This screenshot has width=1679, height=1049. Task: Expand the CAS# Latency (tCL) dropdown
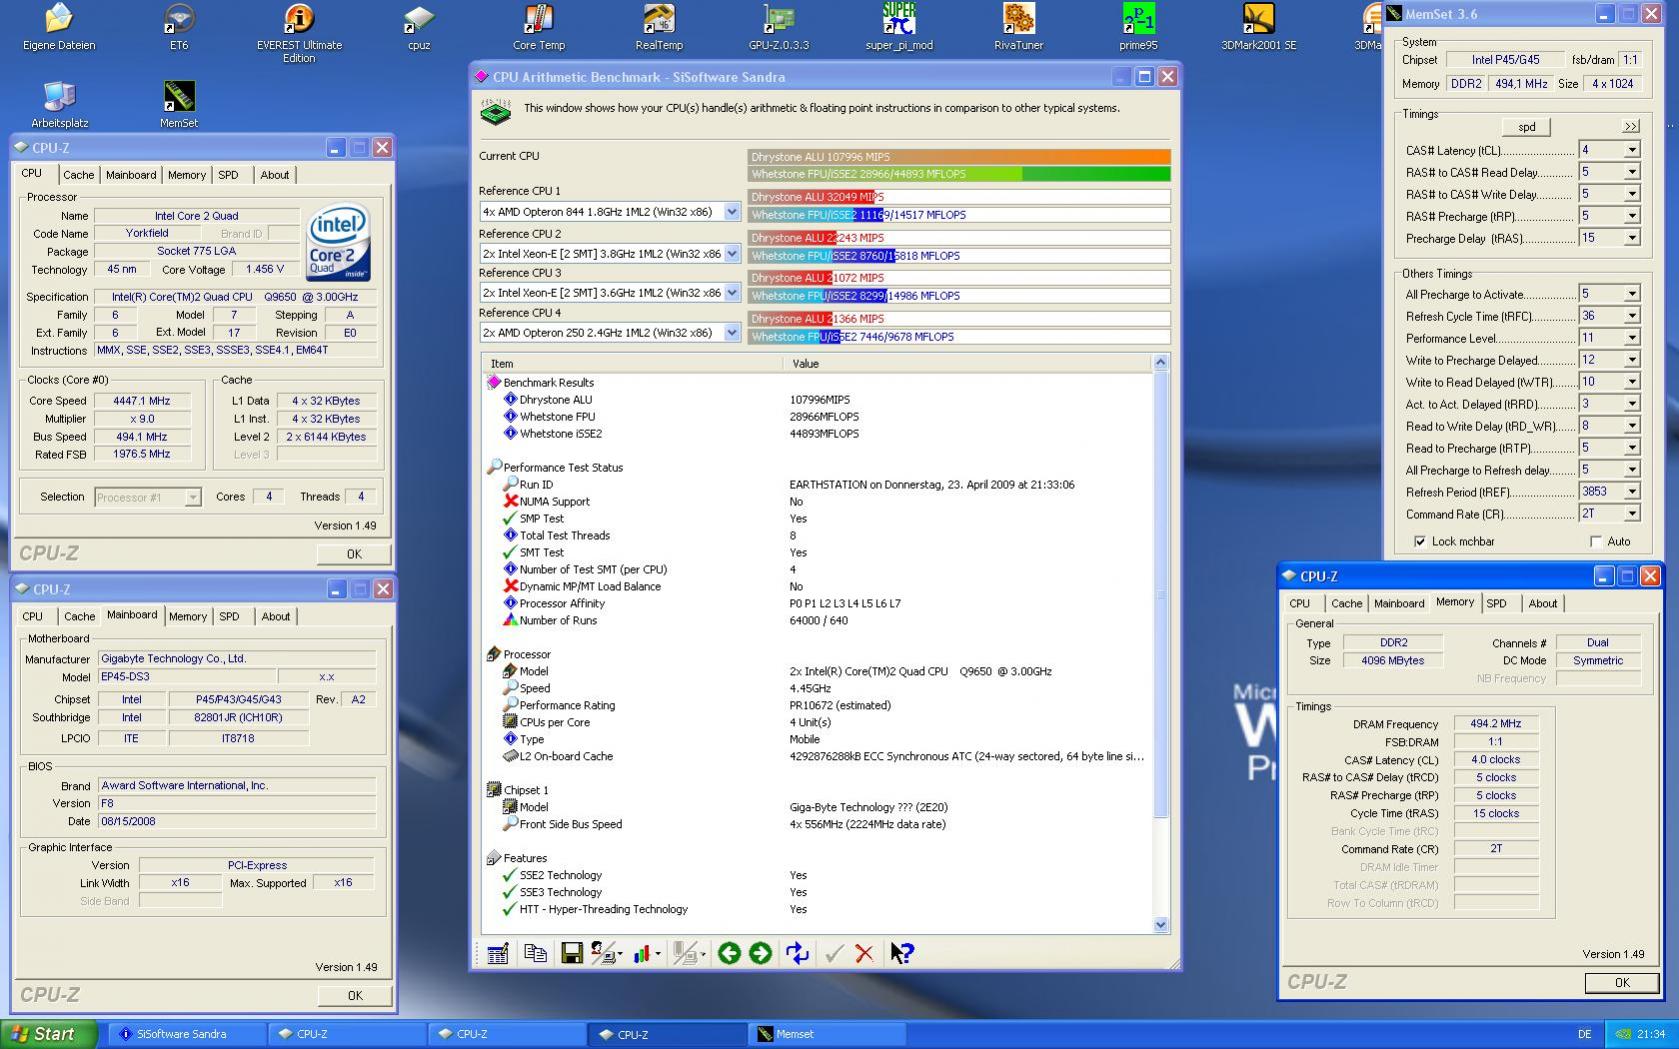click(x=1631, y=150)
